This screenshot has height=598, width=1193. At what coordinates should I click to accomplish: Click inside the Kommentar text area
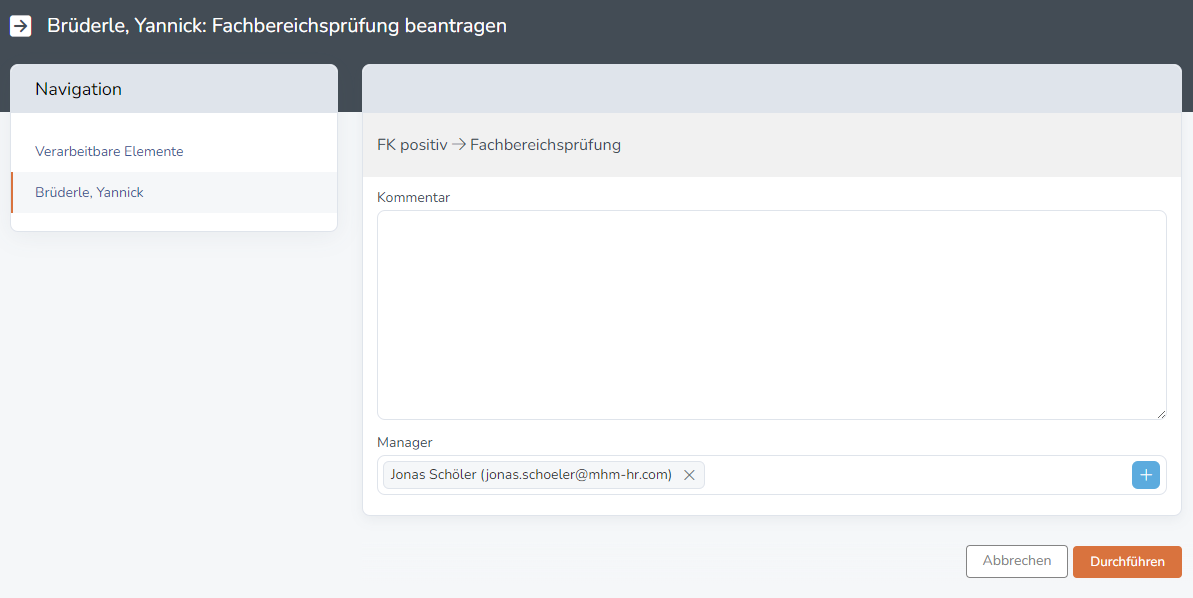(771, 315)
